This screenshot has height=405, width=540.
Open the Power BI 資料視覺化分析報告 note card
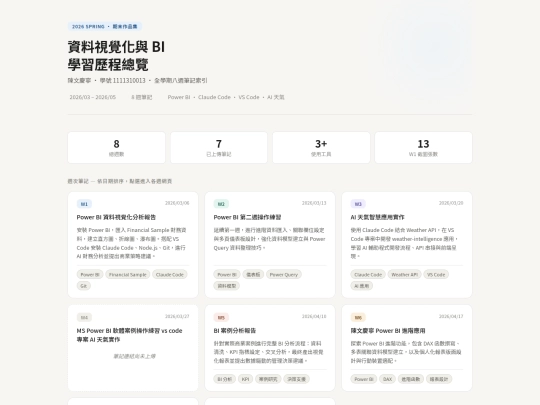tap(133, 245)
